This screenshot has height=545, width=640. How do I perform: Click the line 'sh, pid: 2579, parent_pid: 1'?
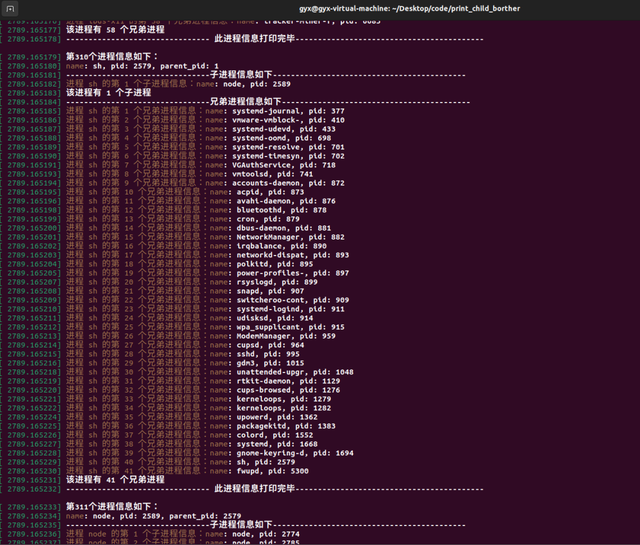[x=156, y=66]
